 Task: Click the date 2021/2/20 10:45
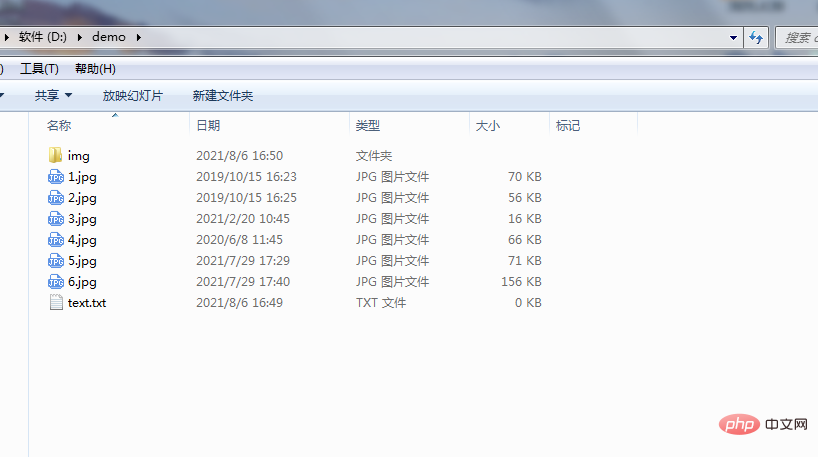243,219
